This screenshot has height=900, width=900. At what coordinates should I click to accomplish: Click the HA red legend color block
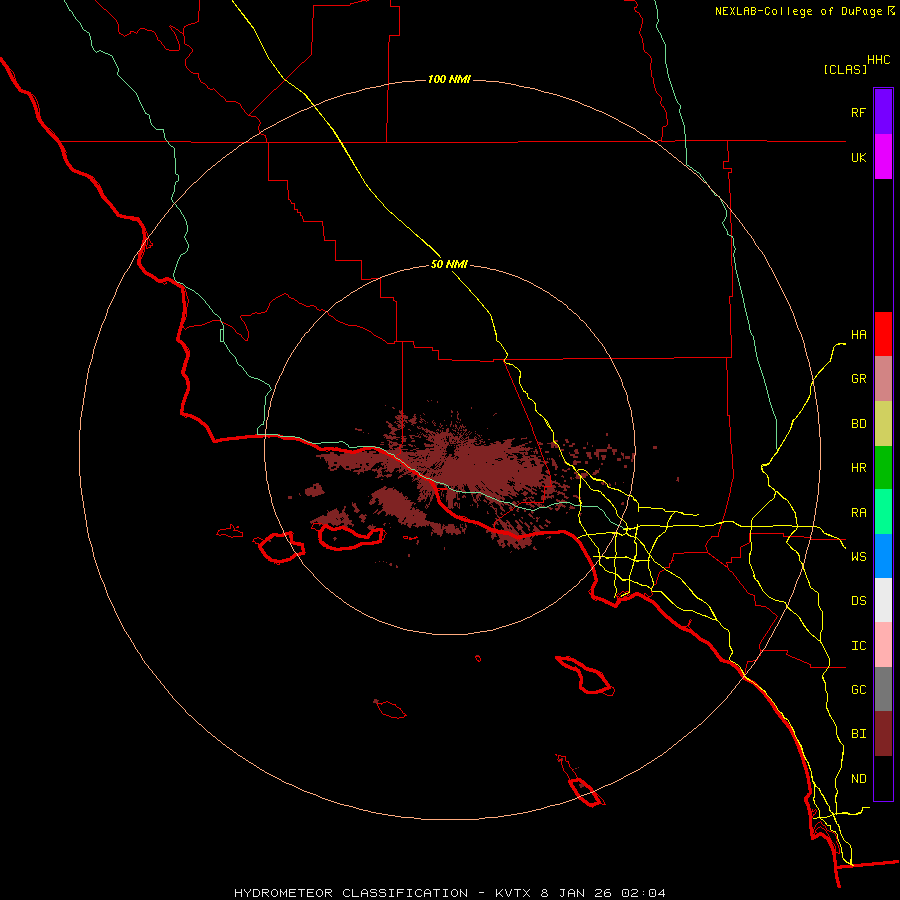[883, 334]
